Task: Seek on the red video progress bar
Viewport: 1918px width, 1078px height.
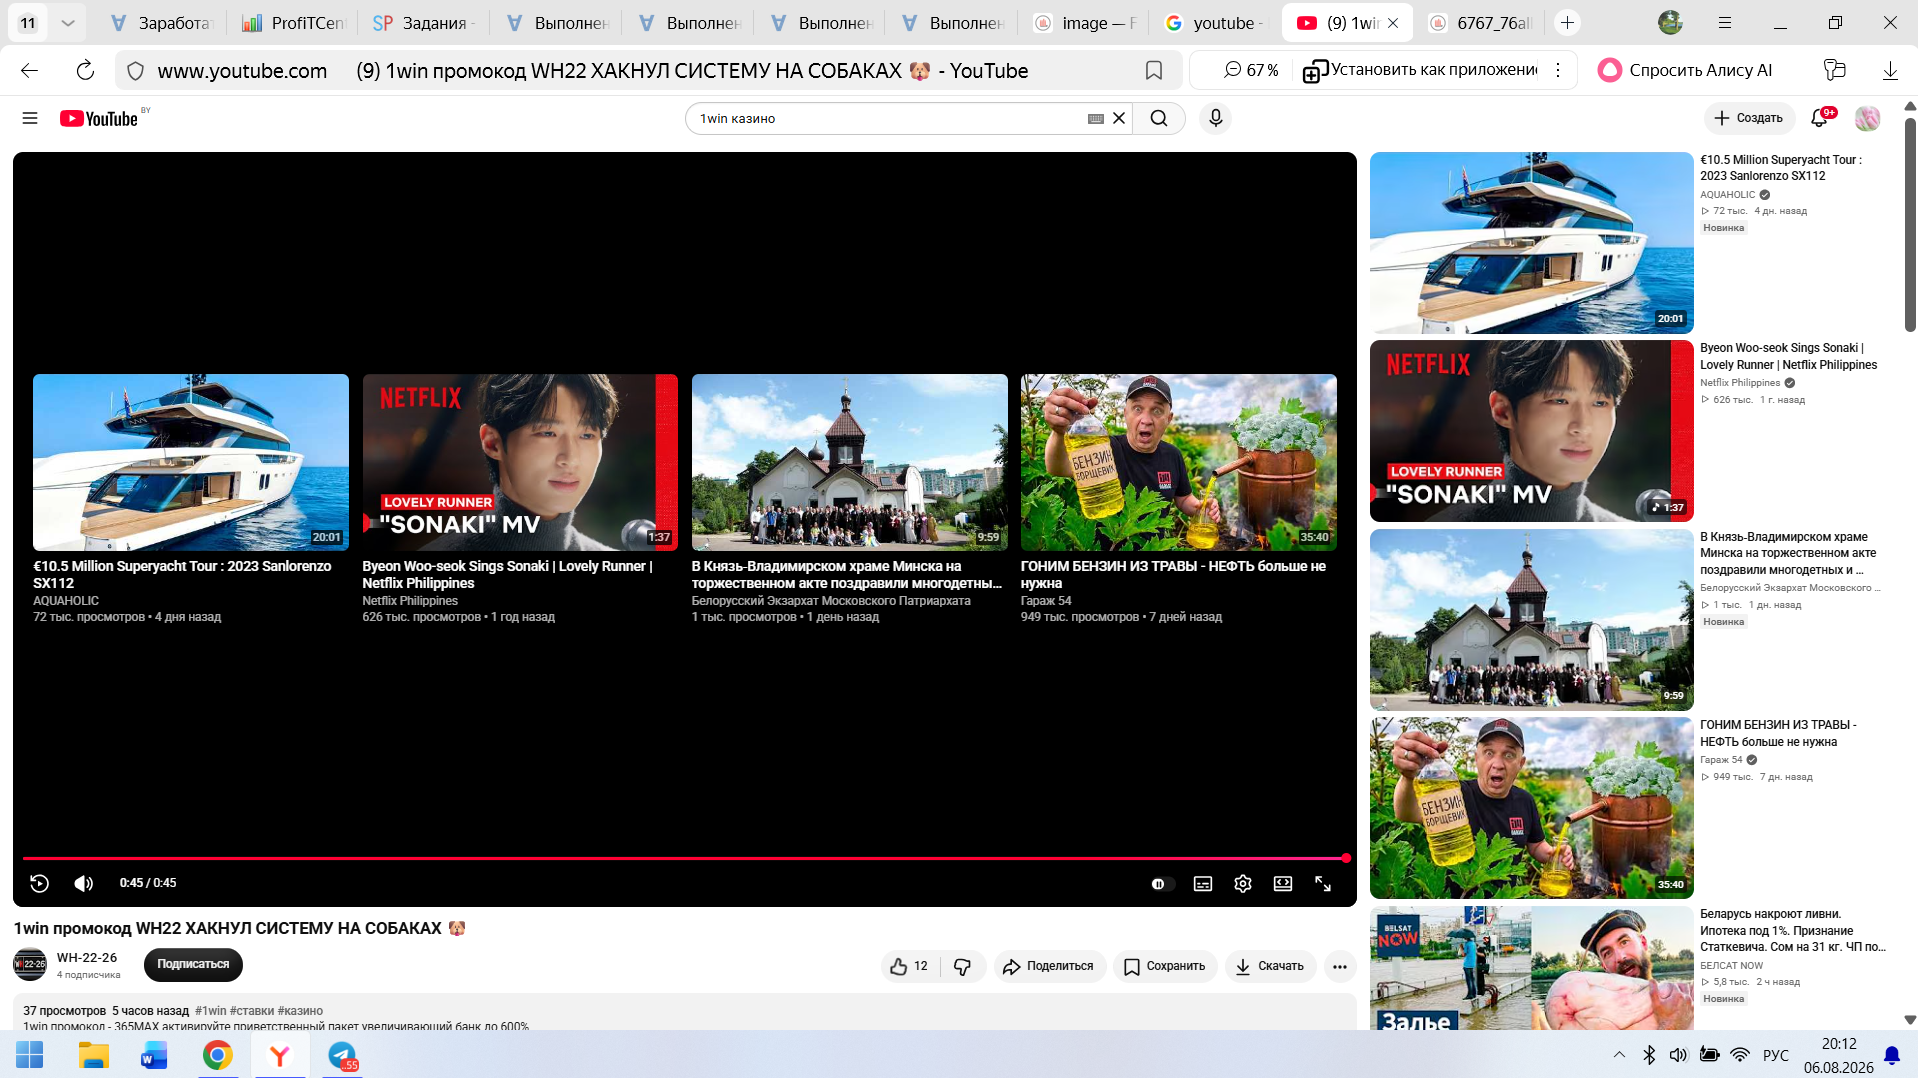Action: click(x=685, y=858)
